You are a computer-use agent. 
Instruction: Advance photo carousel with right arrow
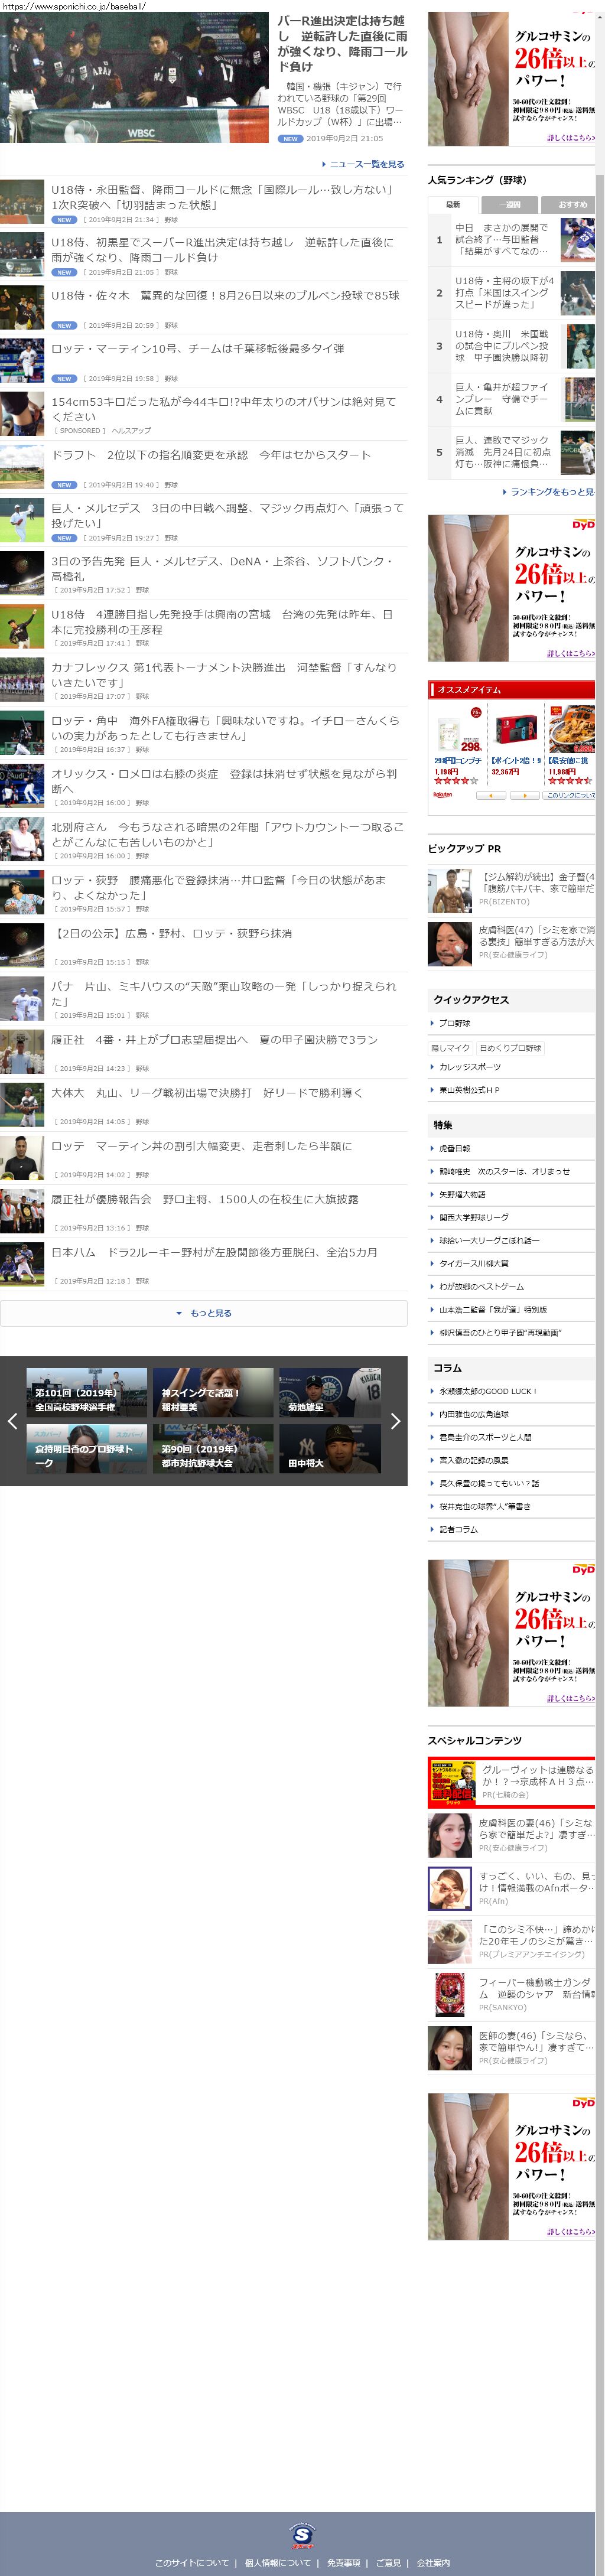(x=395, y=1420)
